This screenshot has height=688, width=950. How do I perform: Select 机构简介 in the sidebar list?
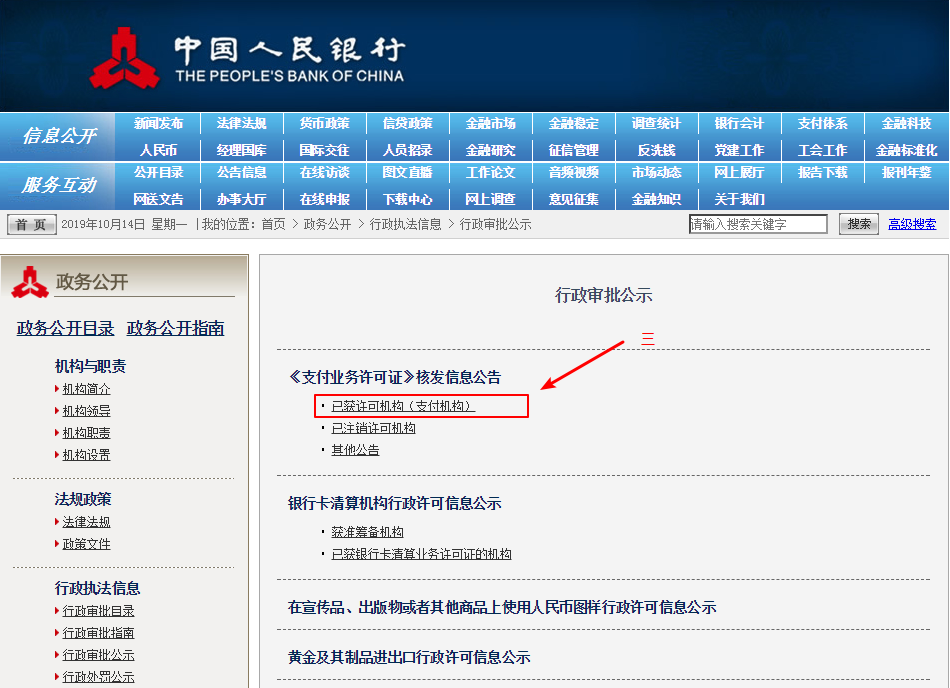click(86, 389)
